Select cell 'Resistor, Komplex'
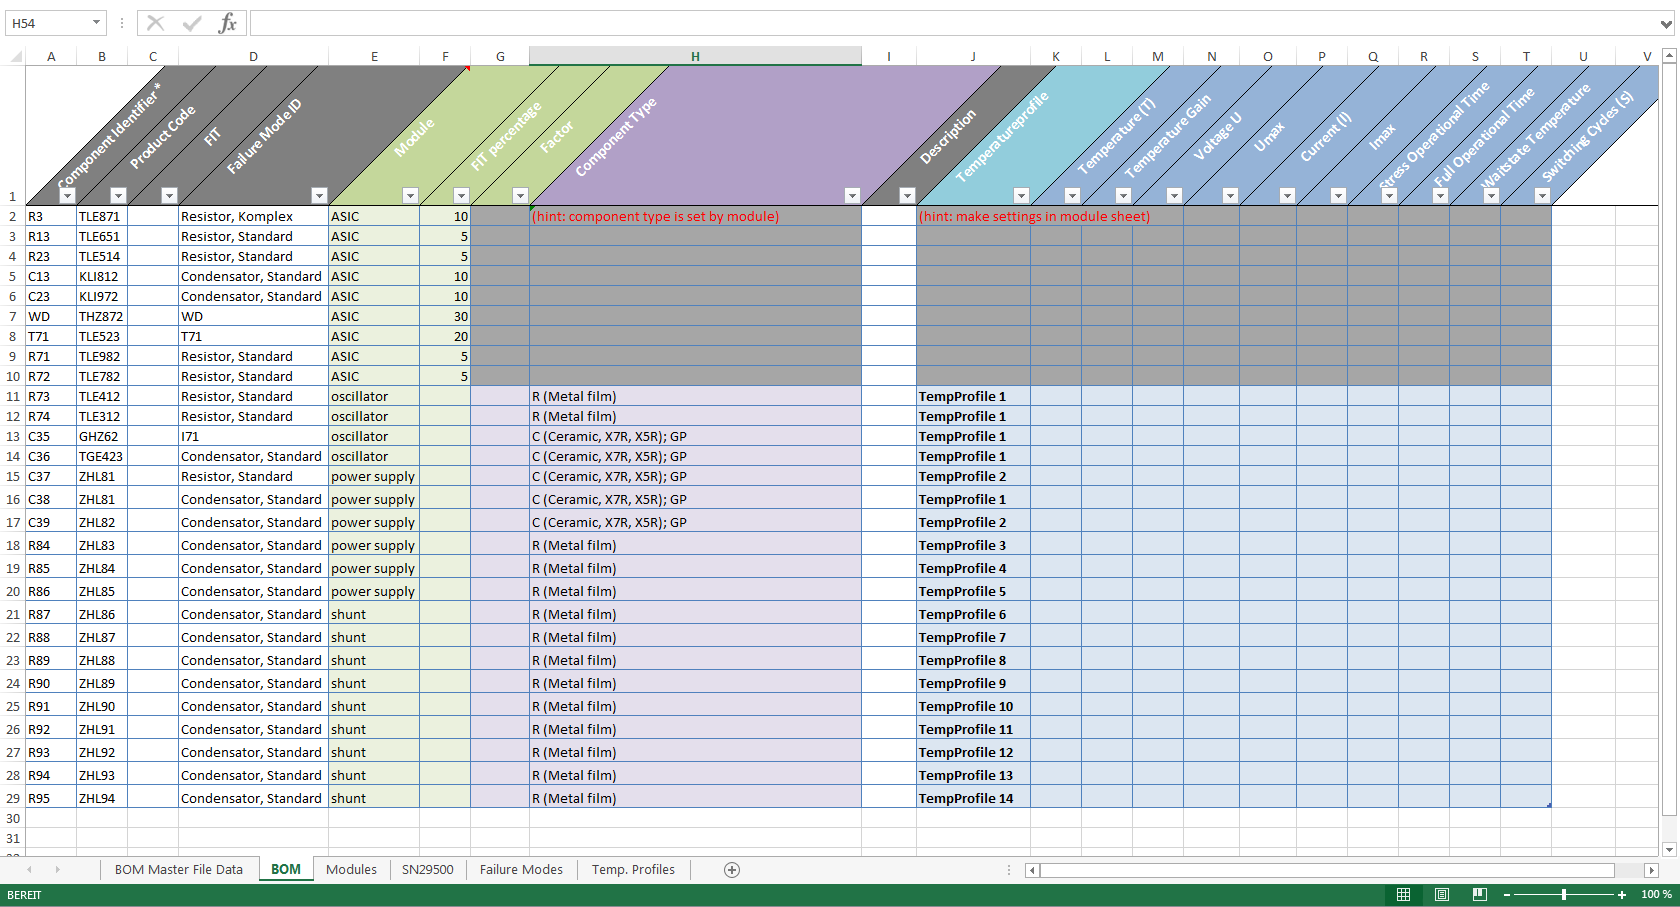Screen dimensions: 1680x907 [x=253, y=216]
